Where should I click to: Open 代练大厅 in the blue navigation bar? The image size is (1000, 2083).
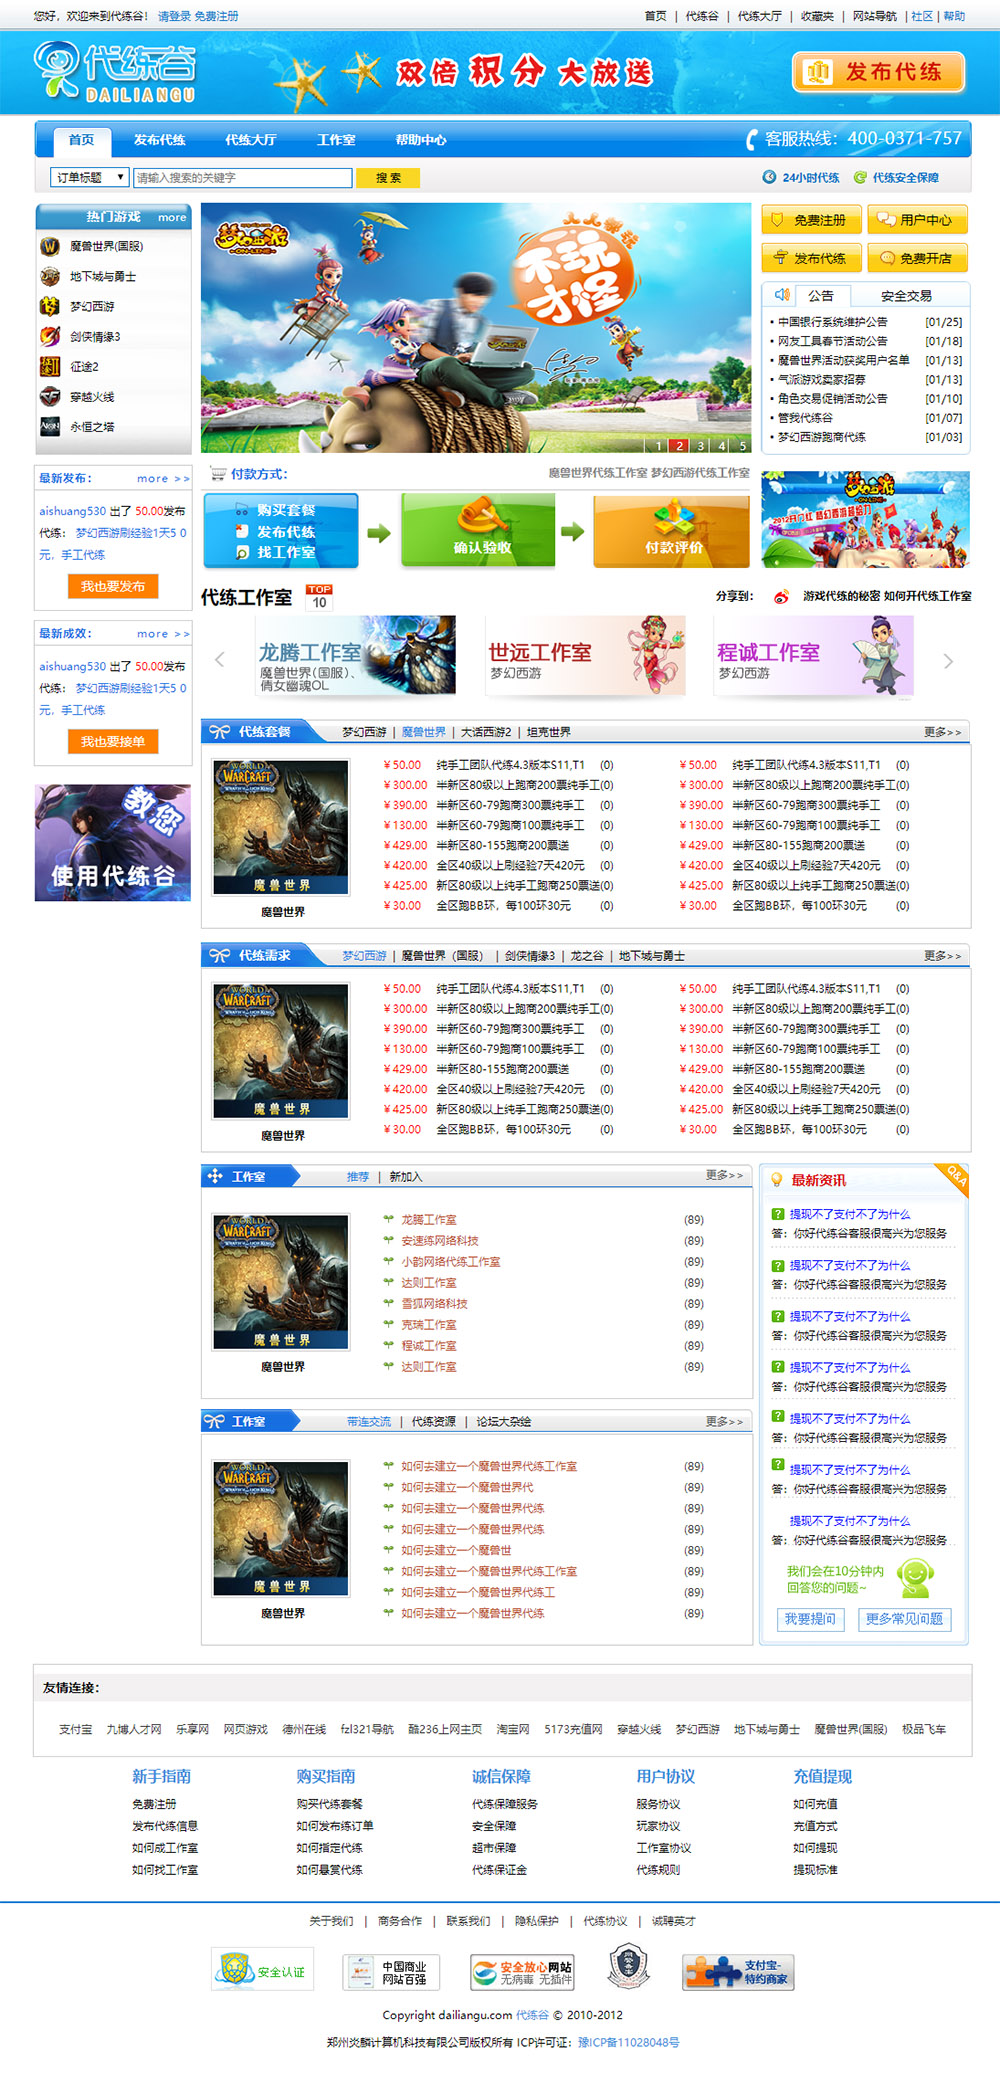point(250,140)
